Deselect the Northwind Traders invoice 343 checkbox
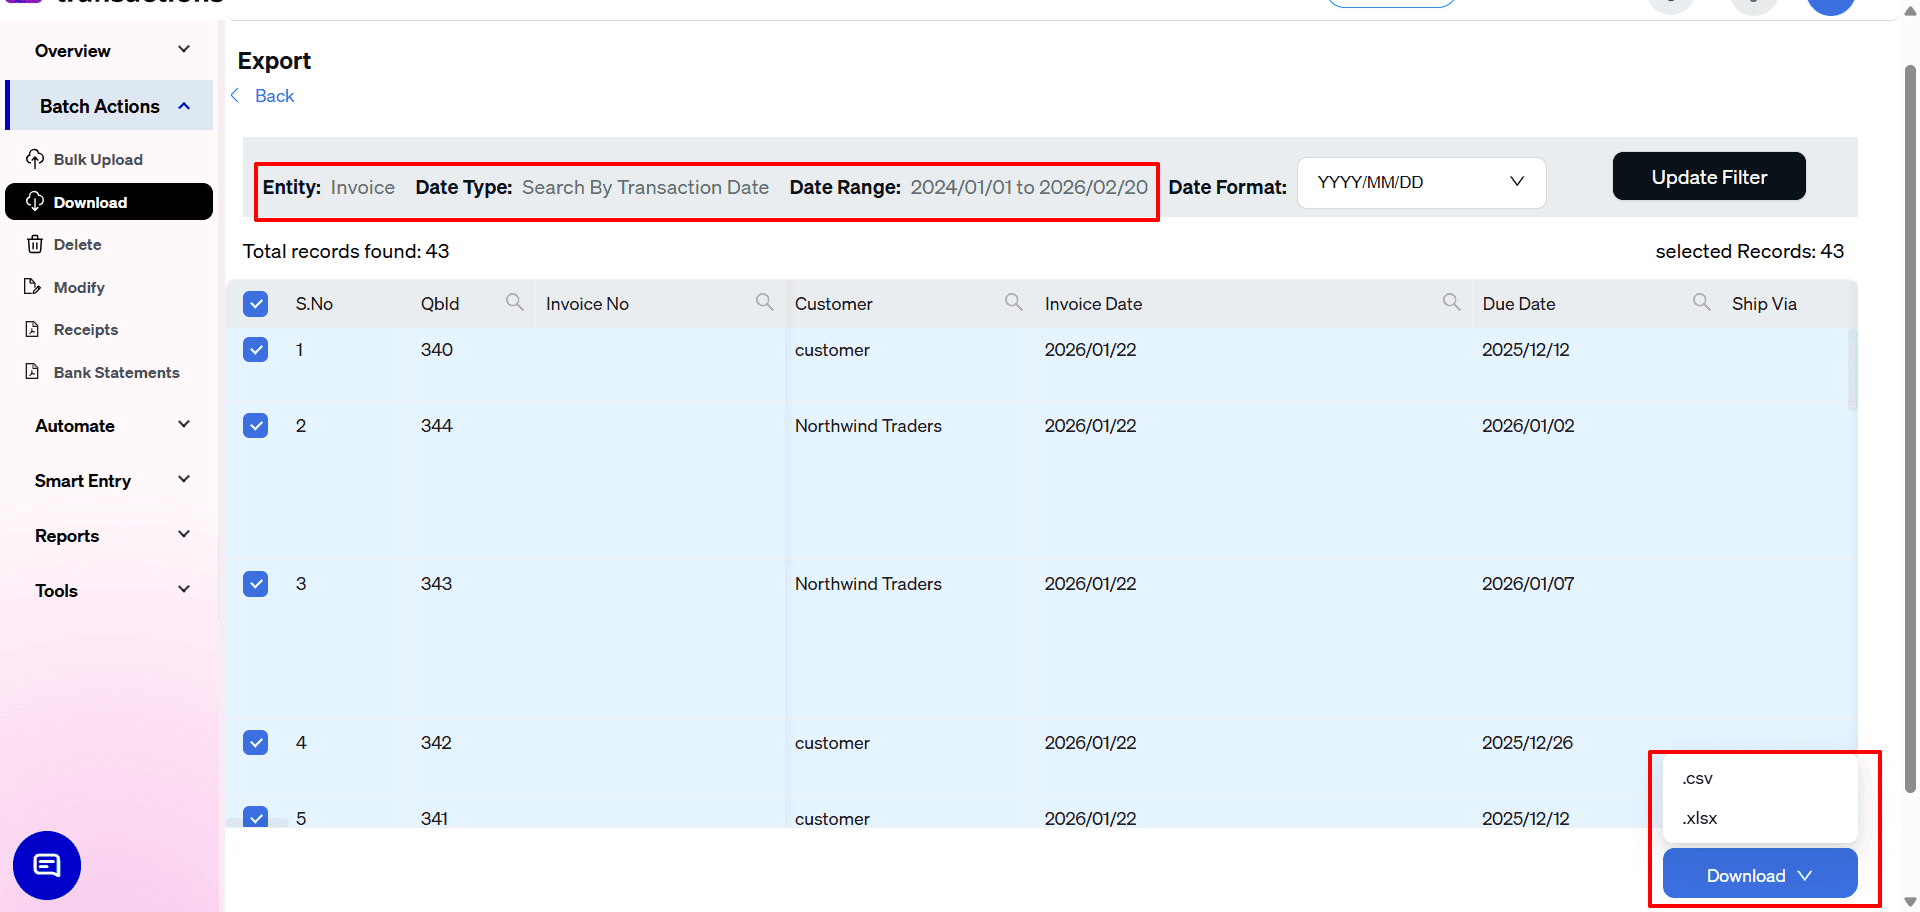The width and height of the screenshot is (1920, 912). [256, 583]
